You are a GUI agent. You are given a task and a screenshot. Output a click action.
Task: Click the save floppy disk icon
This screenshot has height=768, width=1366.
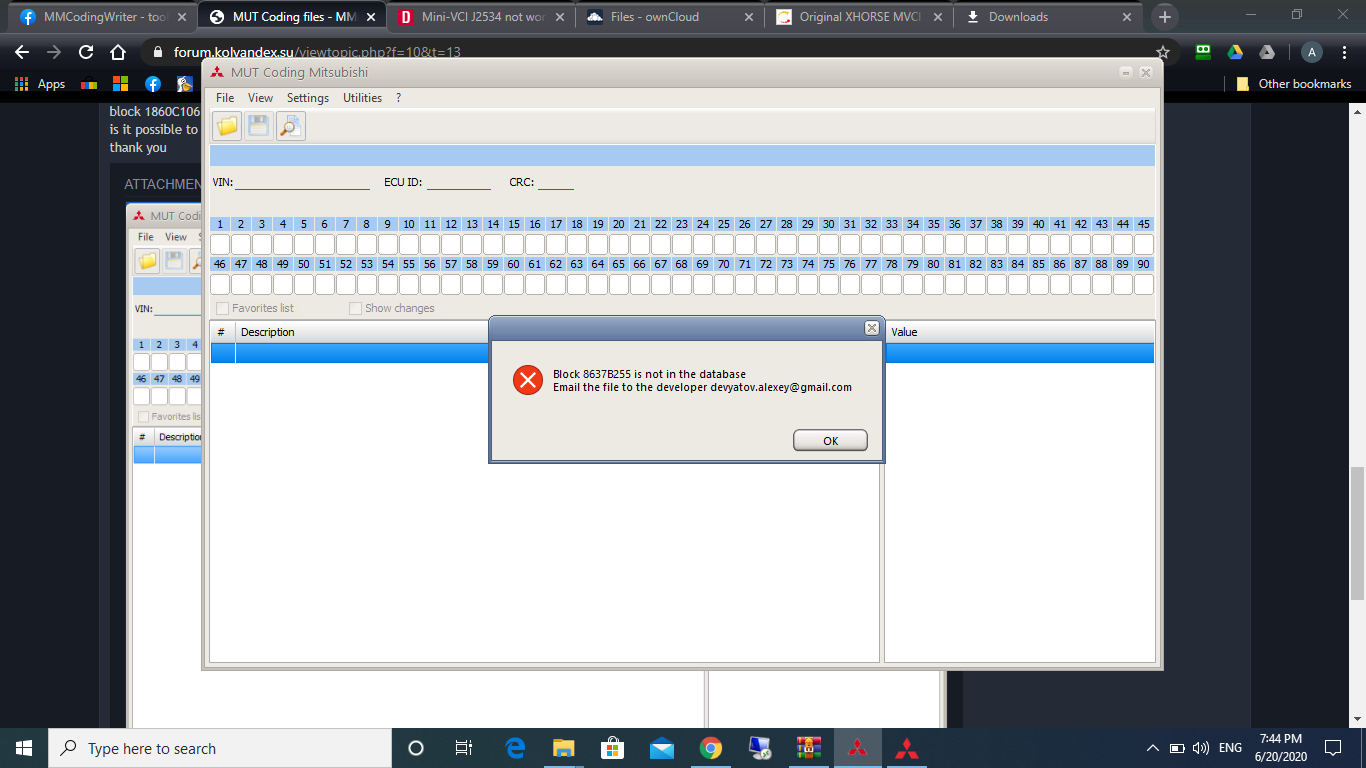(259, 126)
